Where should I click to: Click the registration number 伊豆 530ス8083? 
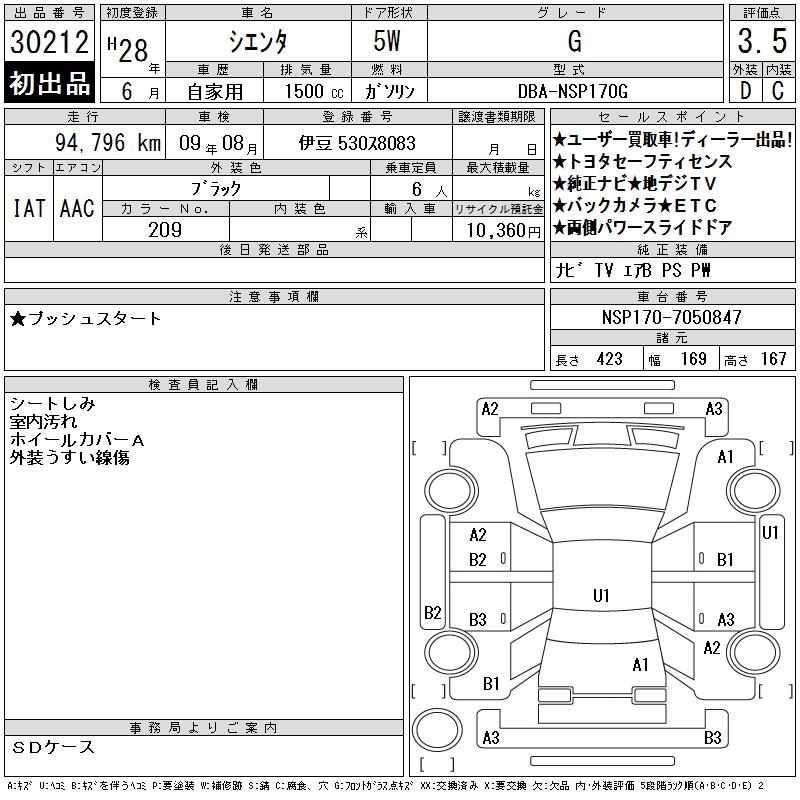(357, 143)
